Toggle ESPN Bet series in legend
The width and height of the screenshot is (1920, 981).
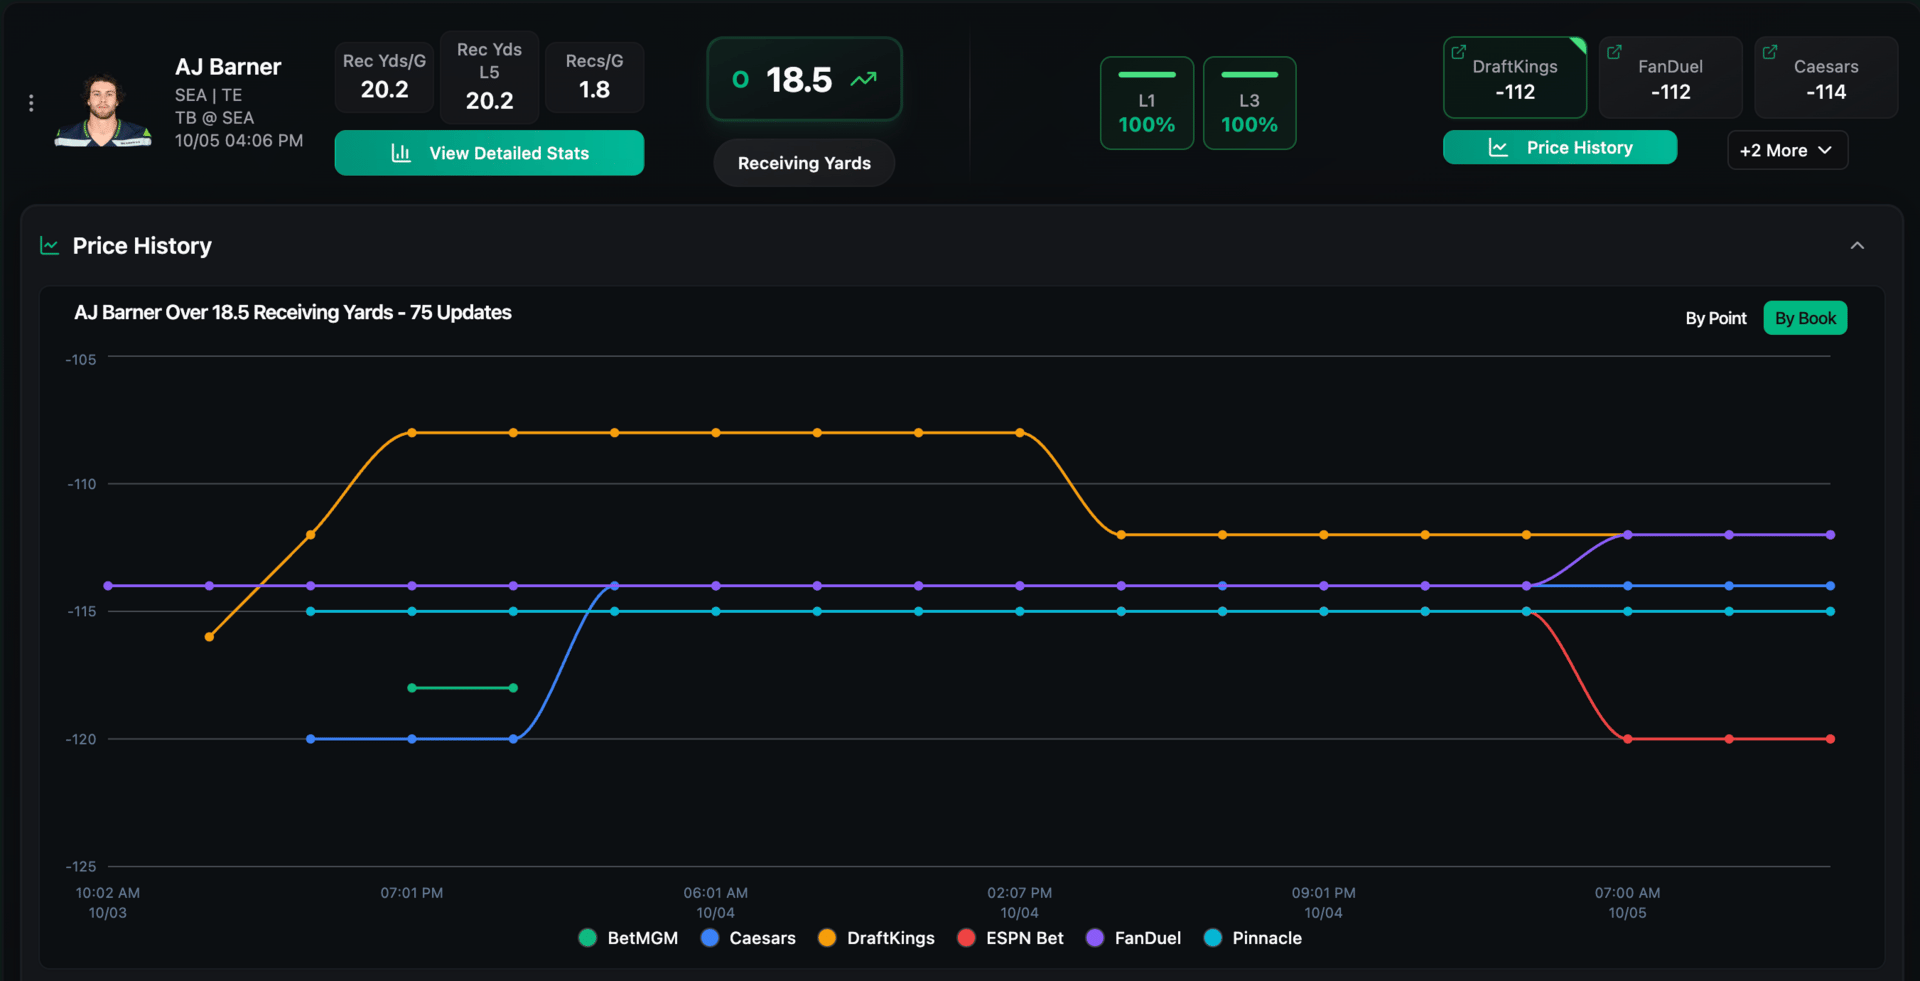1010,938
